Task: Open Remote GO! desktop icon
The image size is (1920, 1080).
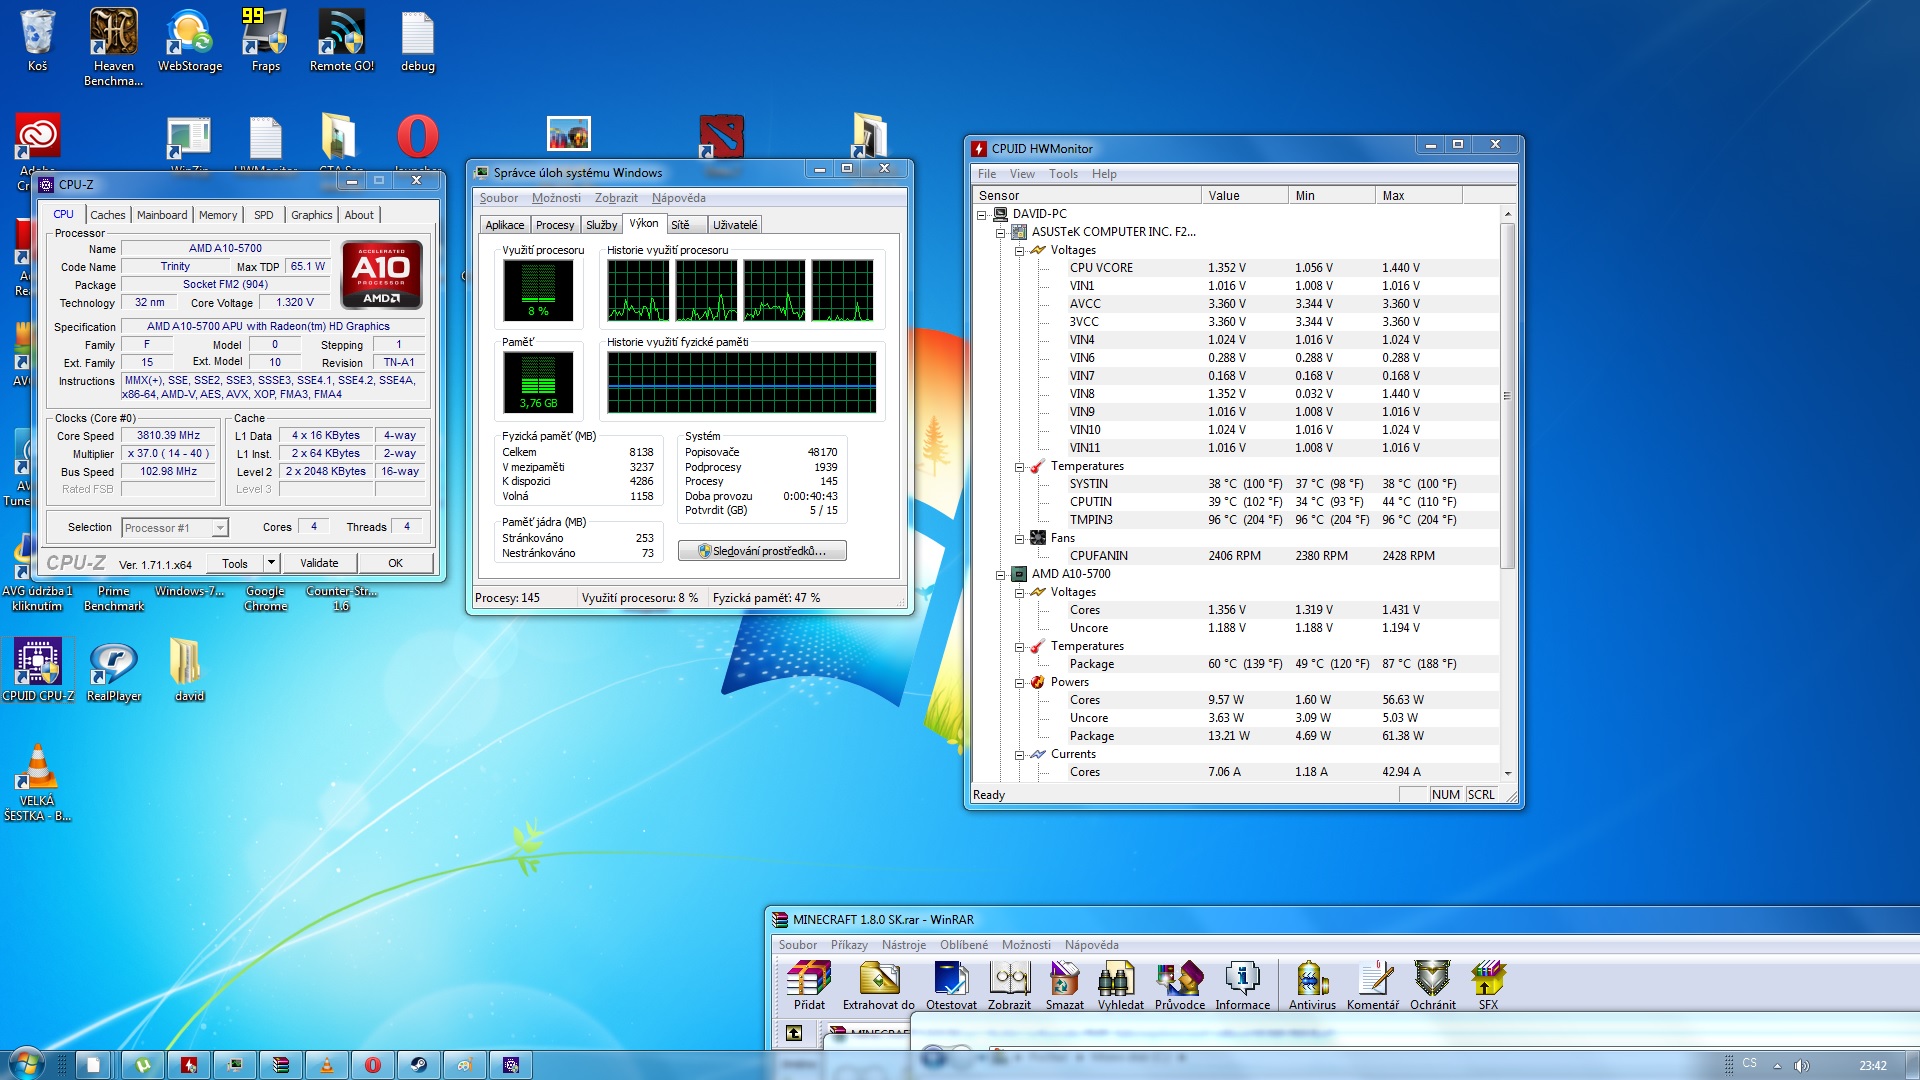Action: [341, 40]
